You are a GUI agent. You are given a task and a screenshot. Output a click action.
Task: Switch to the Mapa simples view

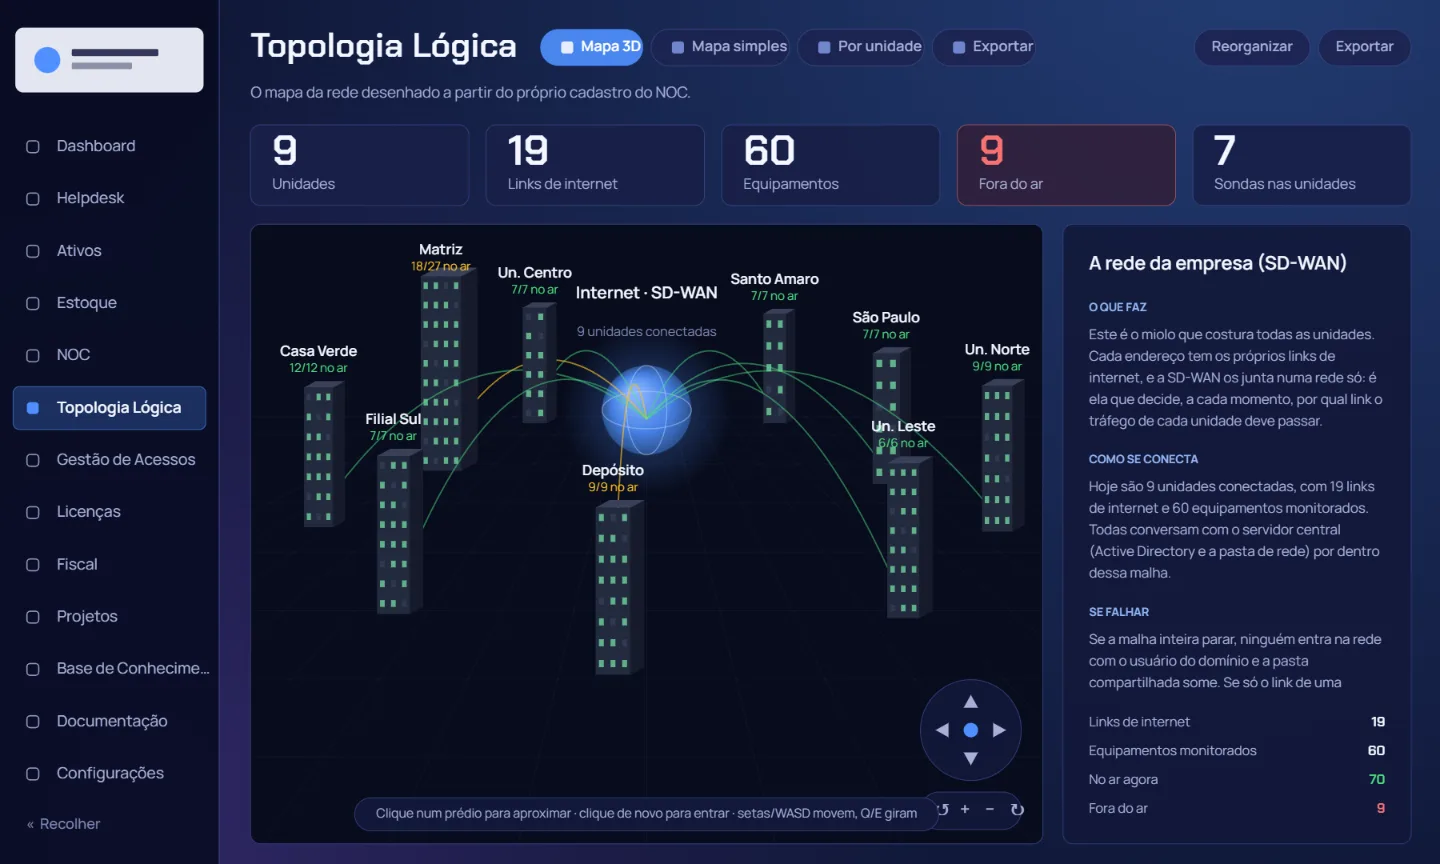[720, 47]
